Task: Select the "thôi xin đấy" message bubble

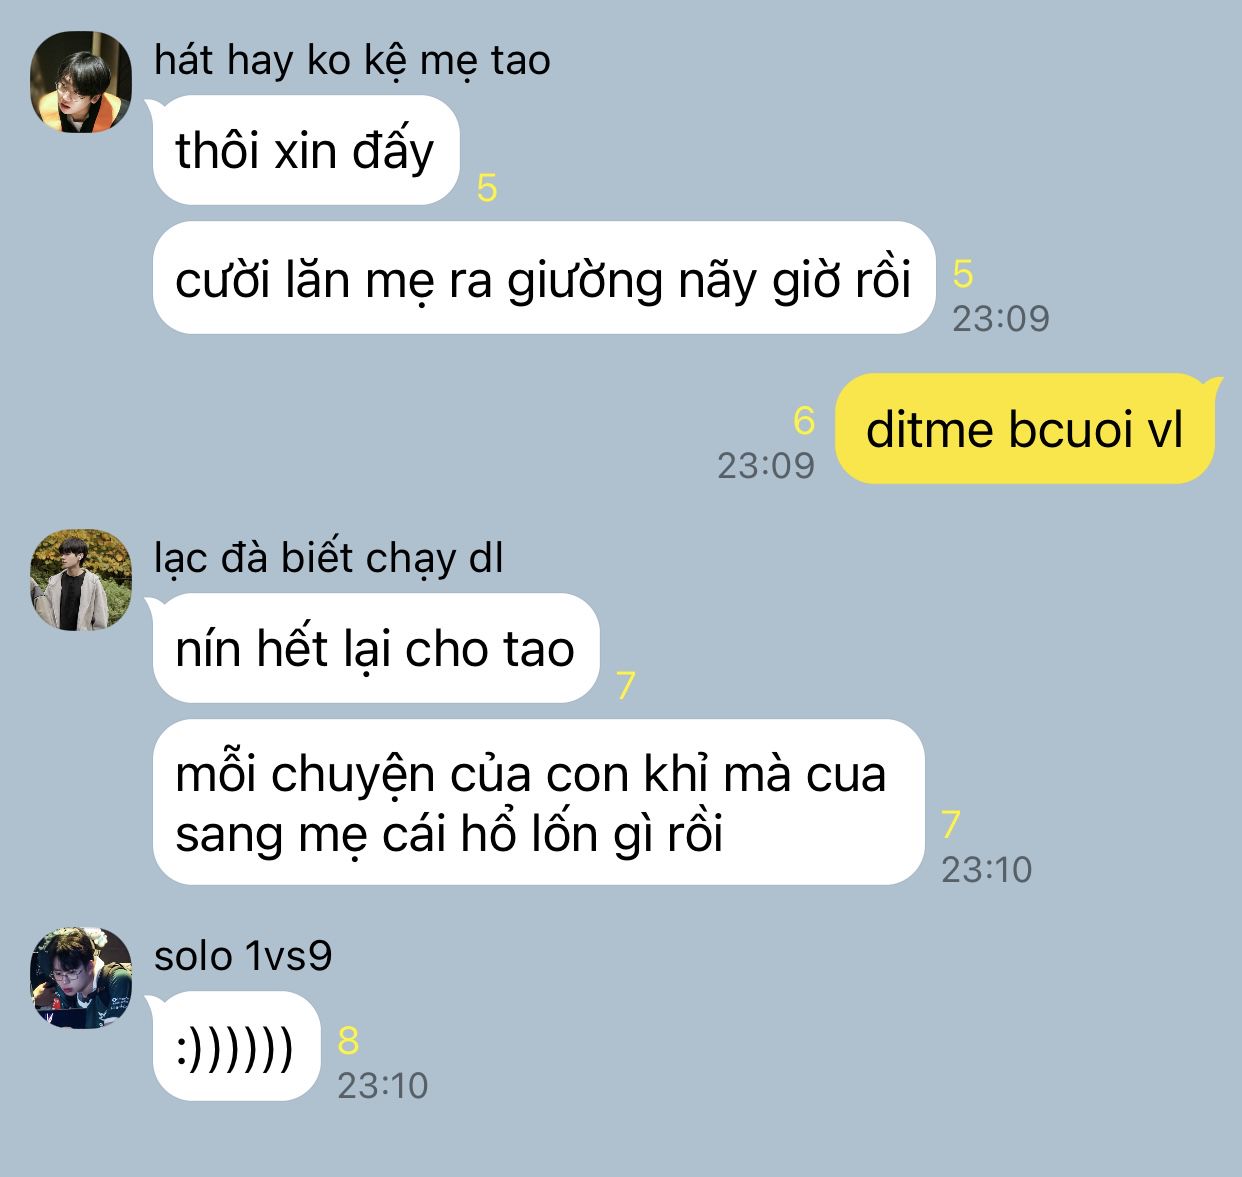Action: (305, 151)
